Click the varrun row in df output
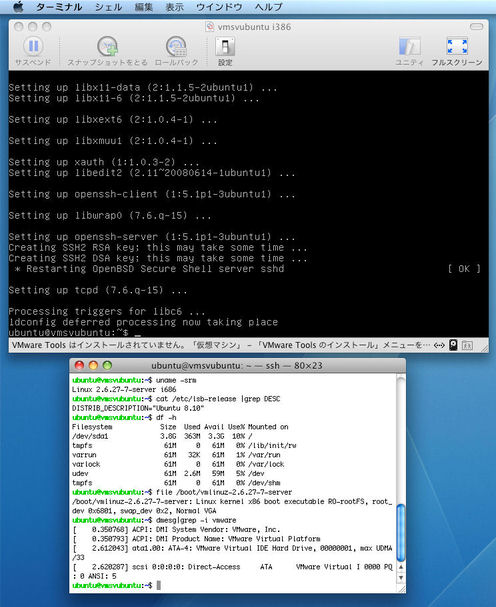496x607 pixels. tap(176, 455)
